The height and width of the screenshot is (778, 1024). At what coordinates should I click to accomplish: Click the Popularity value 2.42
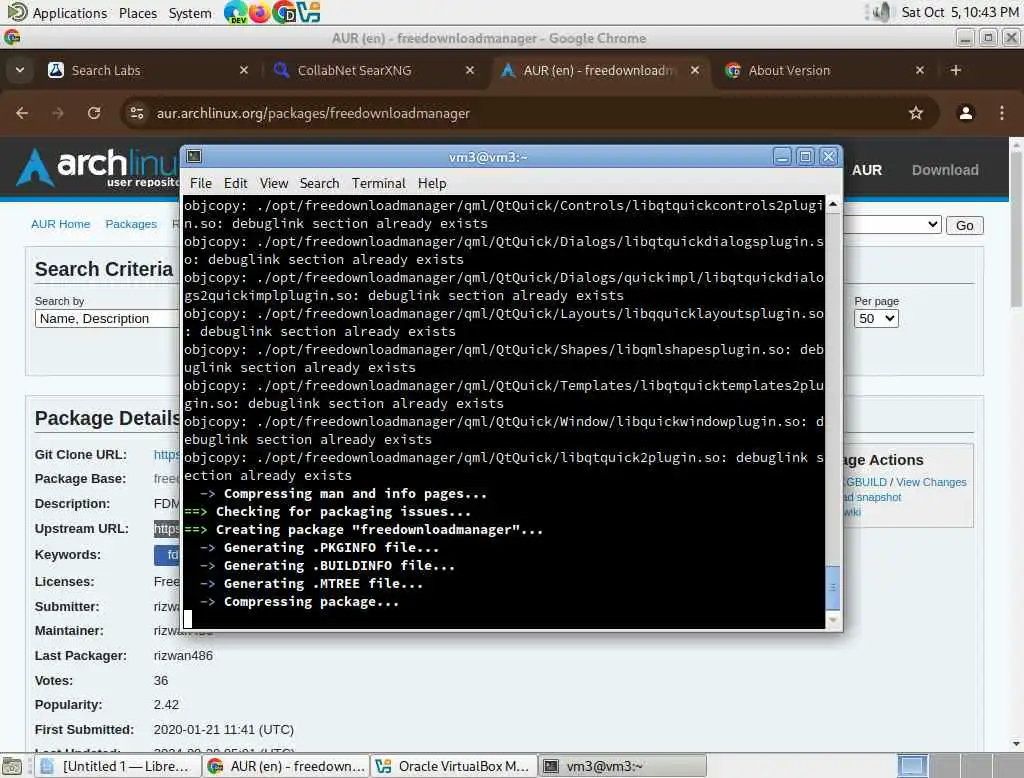pos(166,704)
